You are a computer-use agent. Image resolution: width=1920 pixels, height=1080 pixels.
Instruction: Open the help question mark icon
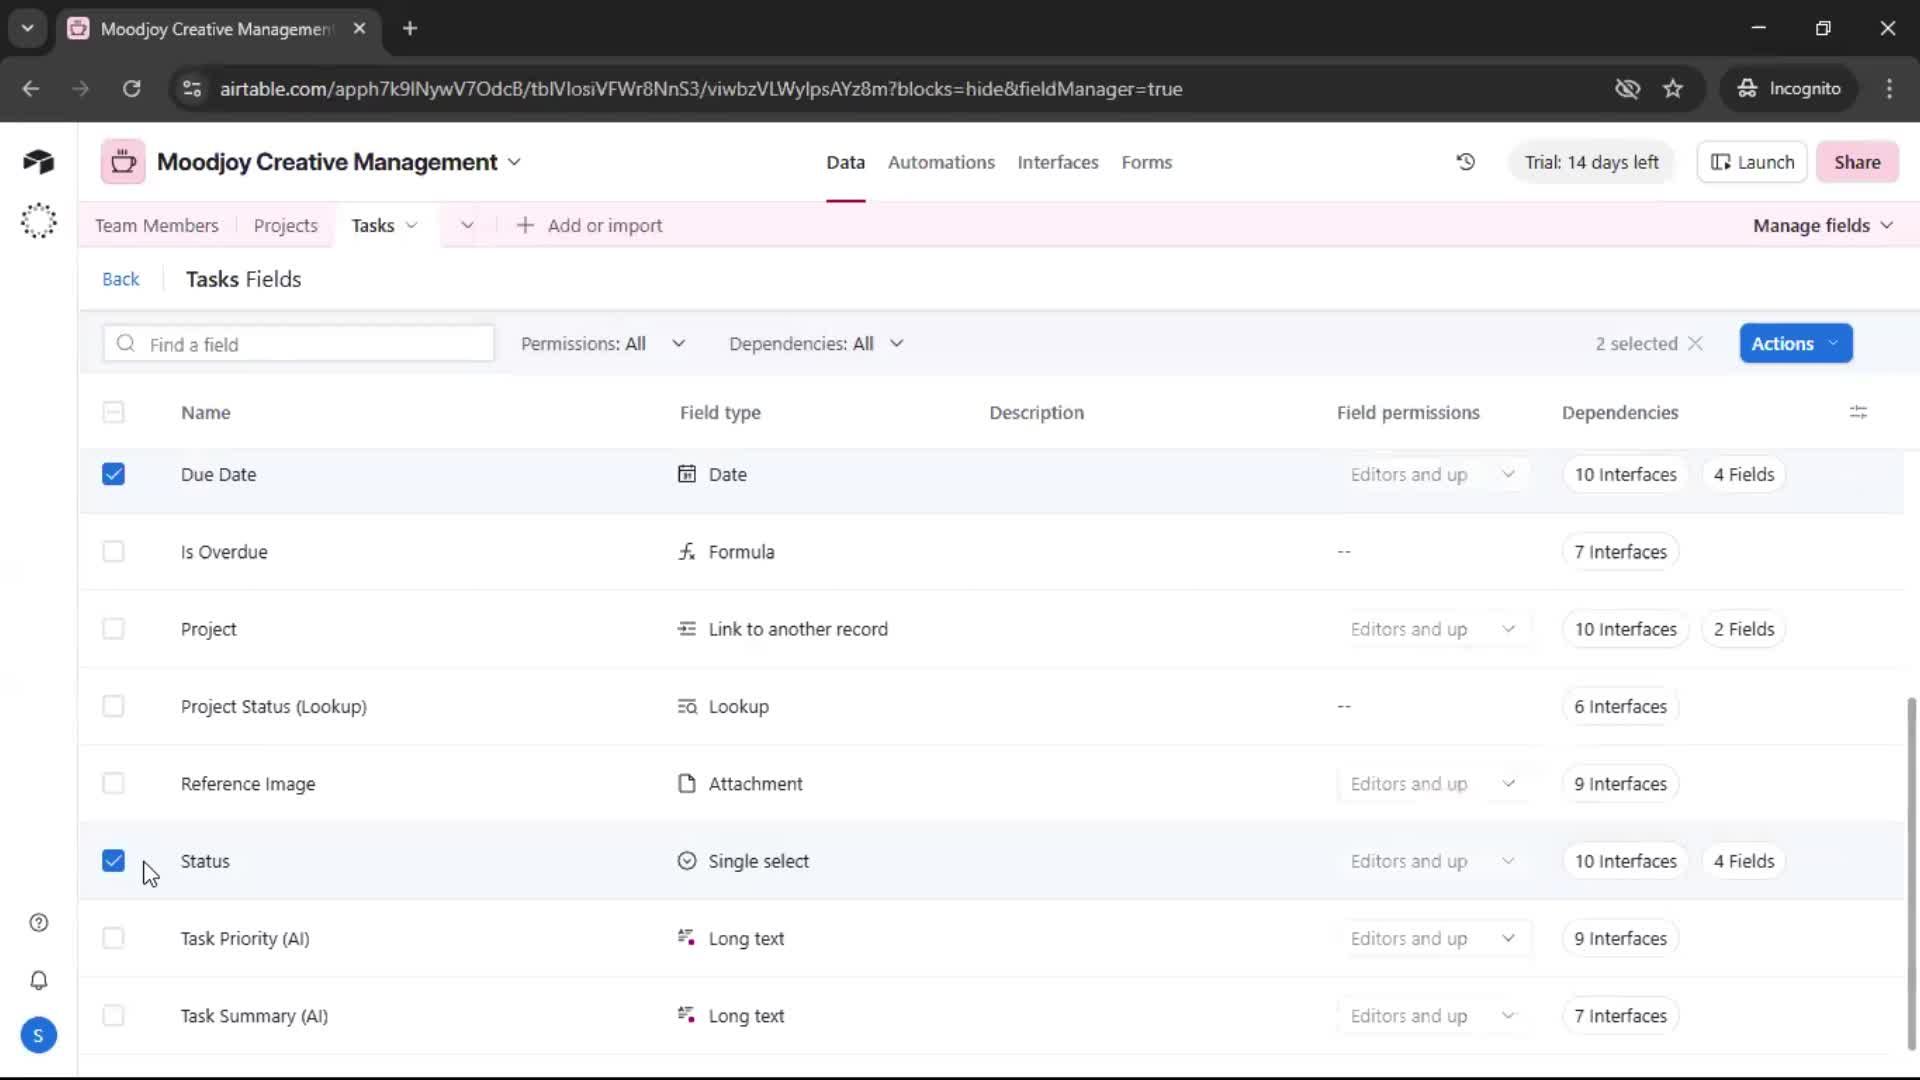point(38,923)
